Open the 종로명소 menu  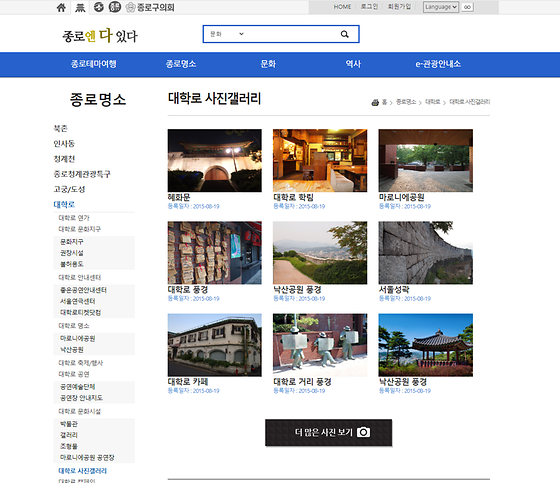pos(181,64)
